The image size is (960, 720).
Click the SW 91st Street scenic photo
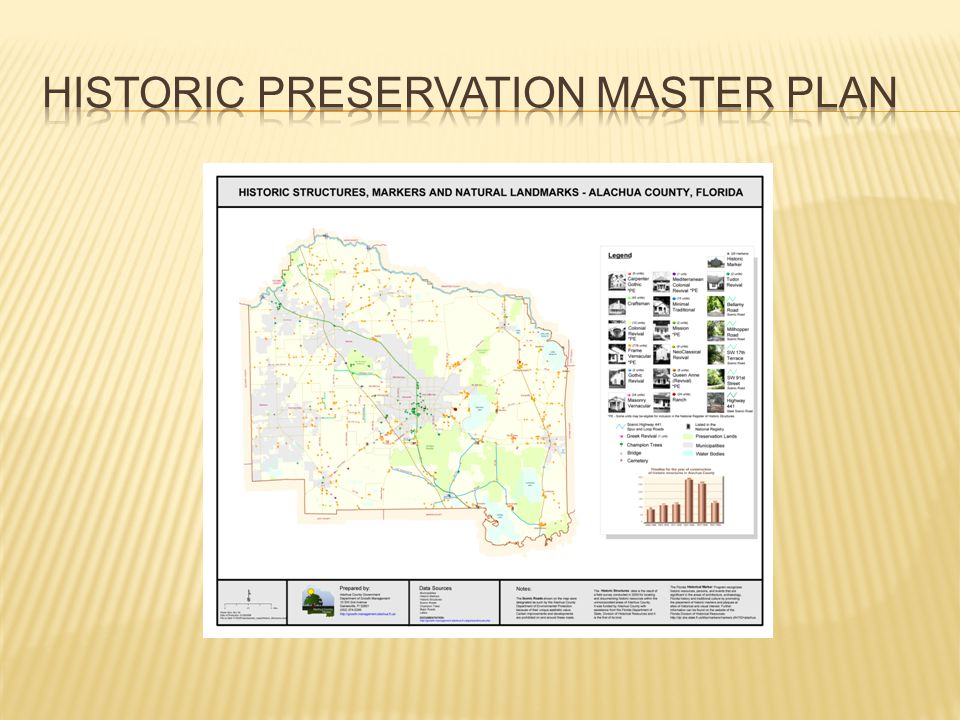716,379
